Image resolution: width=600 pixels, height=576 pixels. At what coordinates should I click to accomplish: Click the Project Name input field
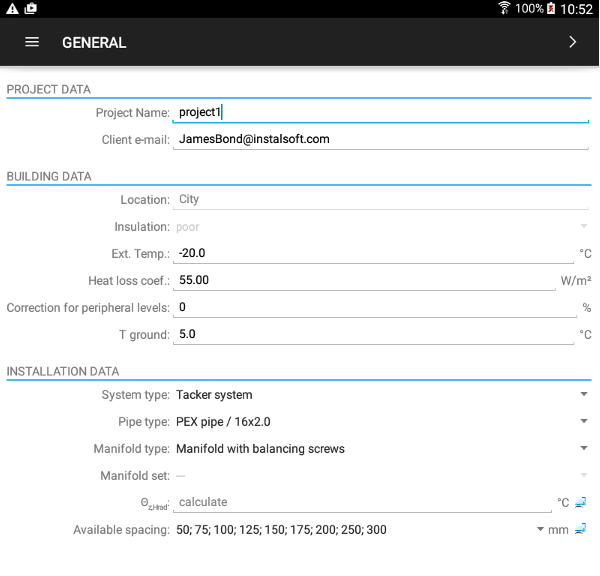[380, 113]
